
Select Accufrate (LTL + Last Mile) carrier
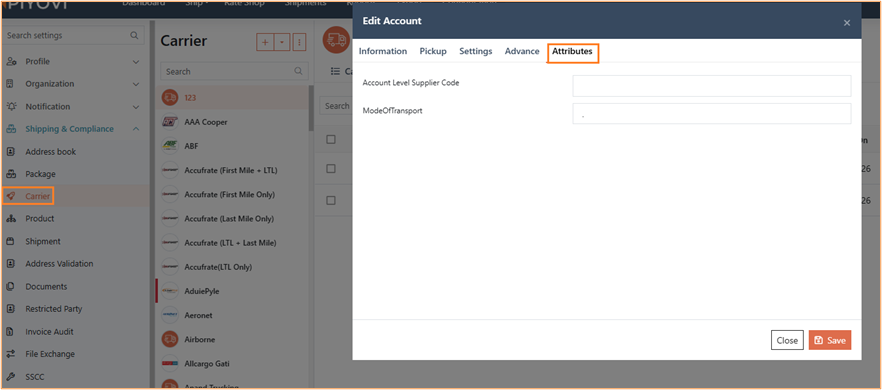pos(231,243)
